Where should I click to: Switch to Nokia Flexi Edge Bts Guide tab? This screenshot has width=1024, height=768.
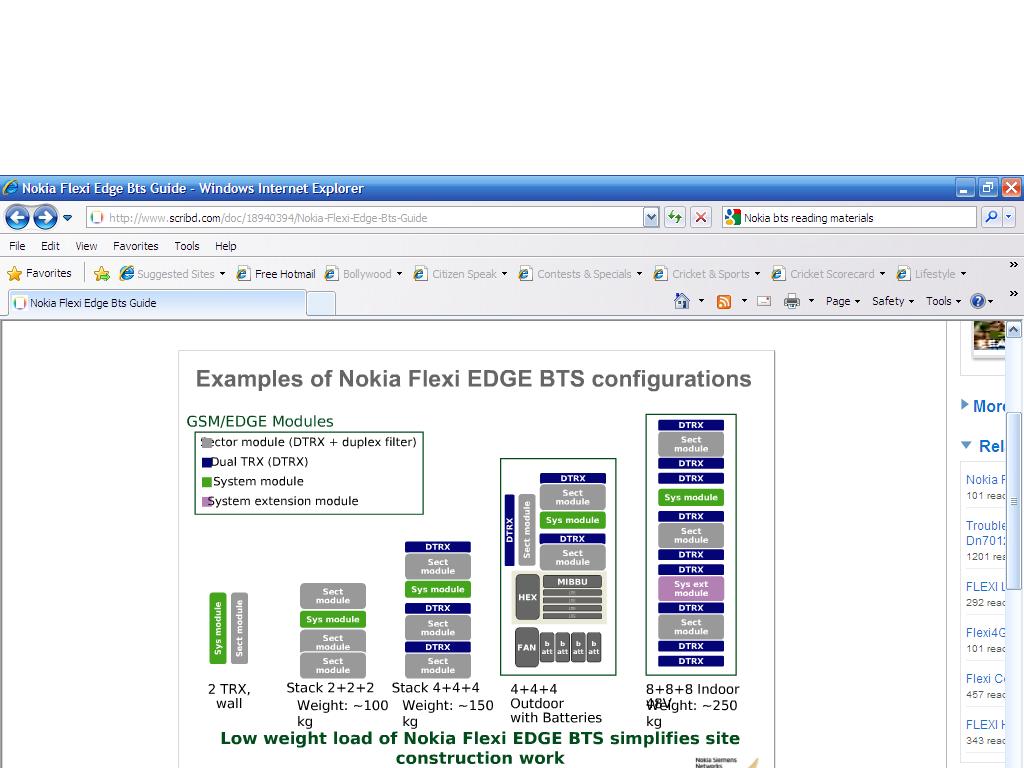coord(92,303)
